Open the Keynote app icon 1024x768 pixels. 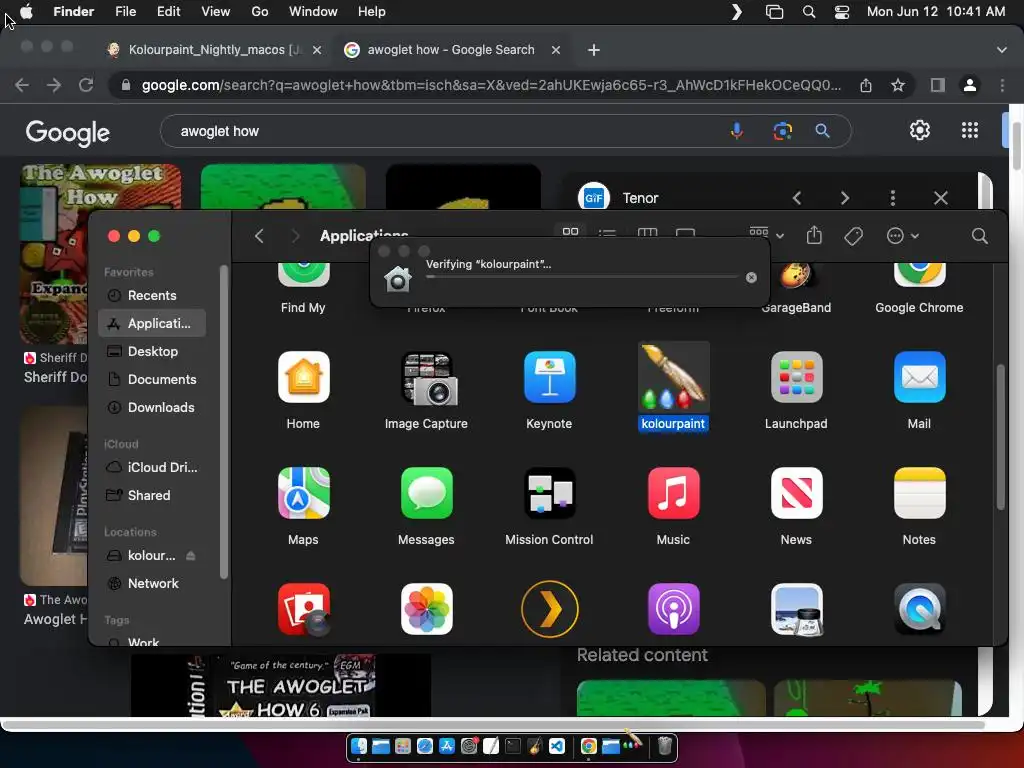click(549, 377)
